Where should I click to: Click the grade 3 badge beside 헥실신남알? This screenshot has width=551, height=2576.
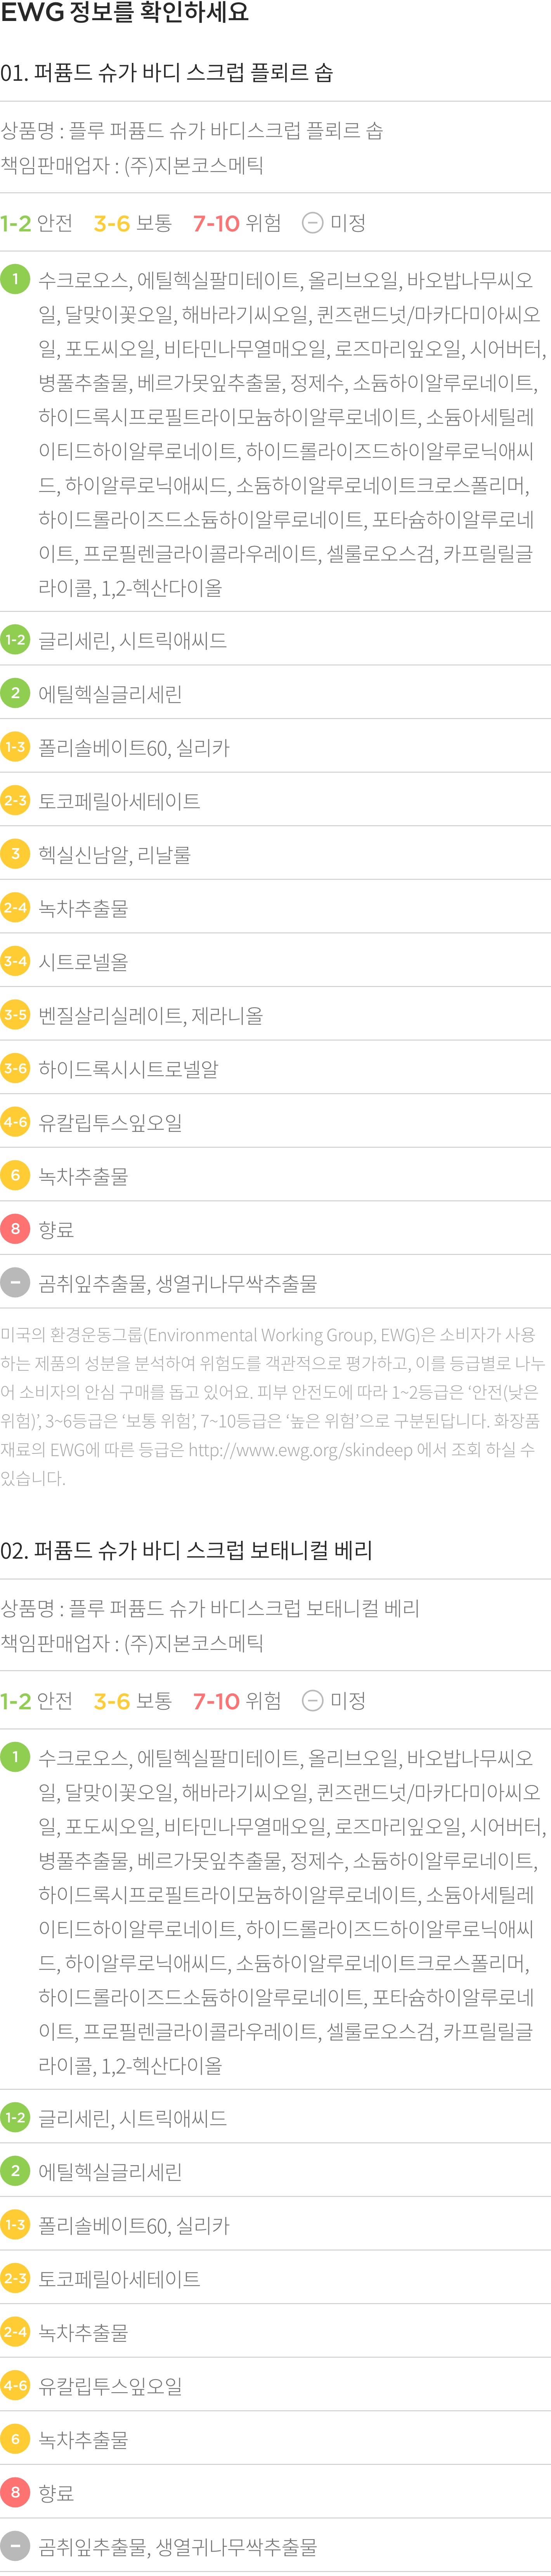[x=15, y=854]
